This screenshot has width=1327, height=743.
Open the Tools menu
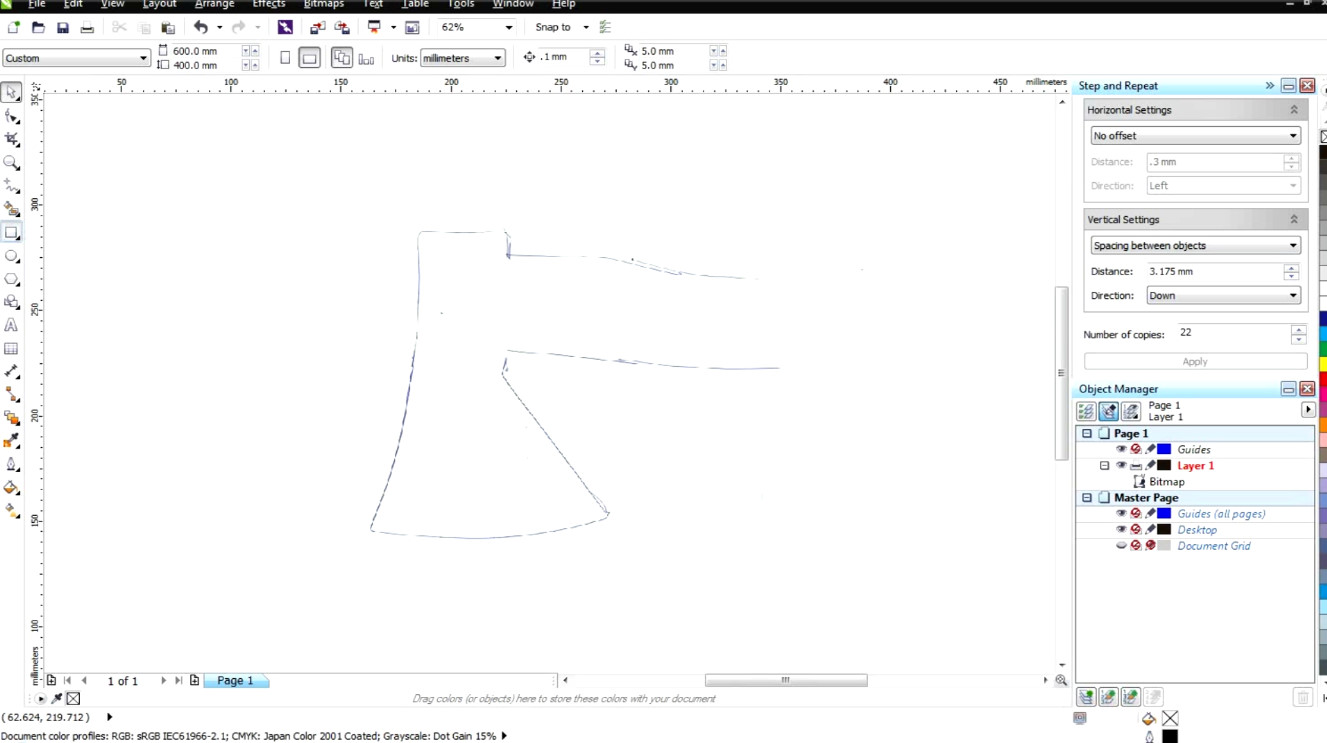[x=461, y=4]
